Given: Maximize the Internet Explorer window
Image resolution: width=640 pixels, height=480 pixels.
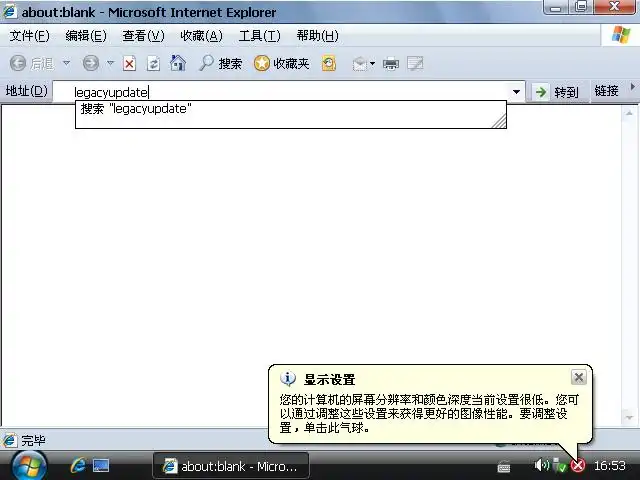Looking at the screenshot, I should [581, 7].
